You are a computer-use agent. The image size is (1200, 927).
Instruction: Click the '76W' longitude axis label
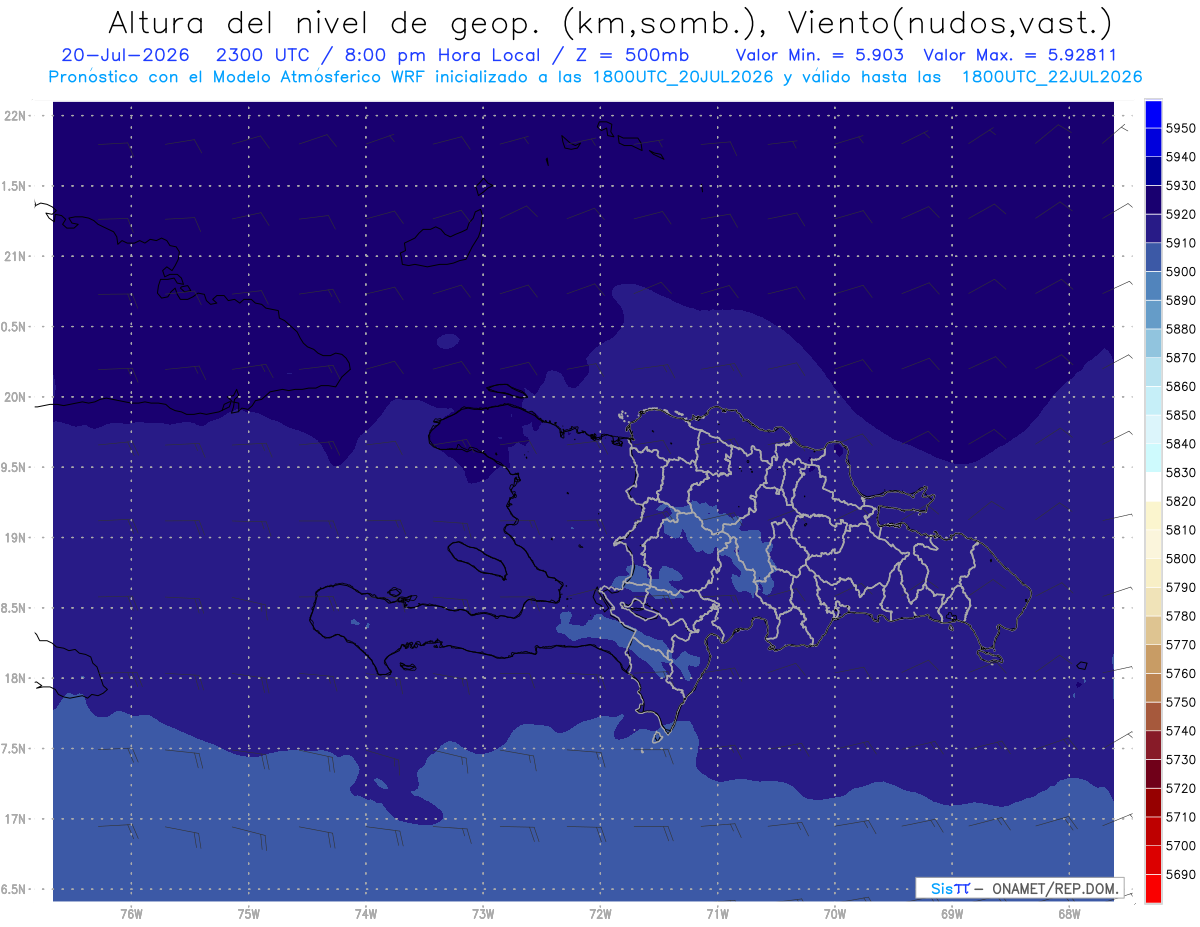click(x=131, y=914)
